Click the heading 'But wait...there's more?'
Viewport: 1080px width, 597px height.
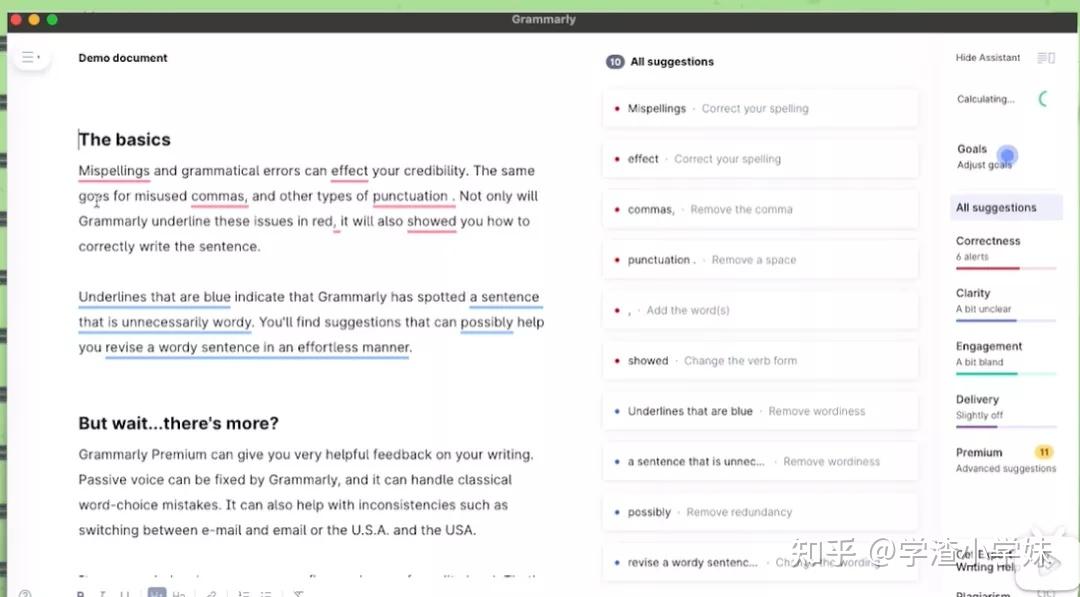click(178, 423)
